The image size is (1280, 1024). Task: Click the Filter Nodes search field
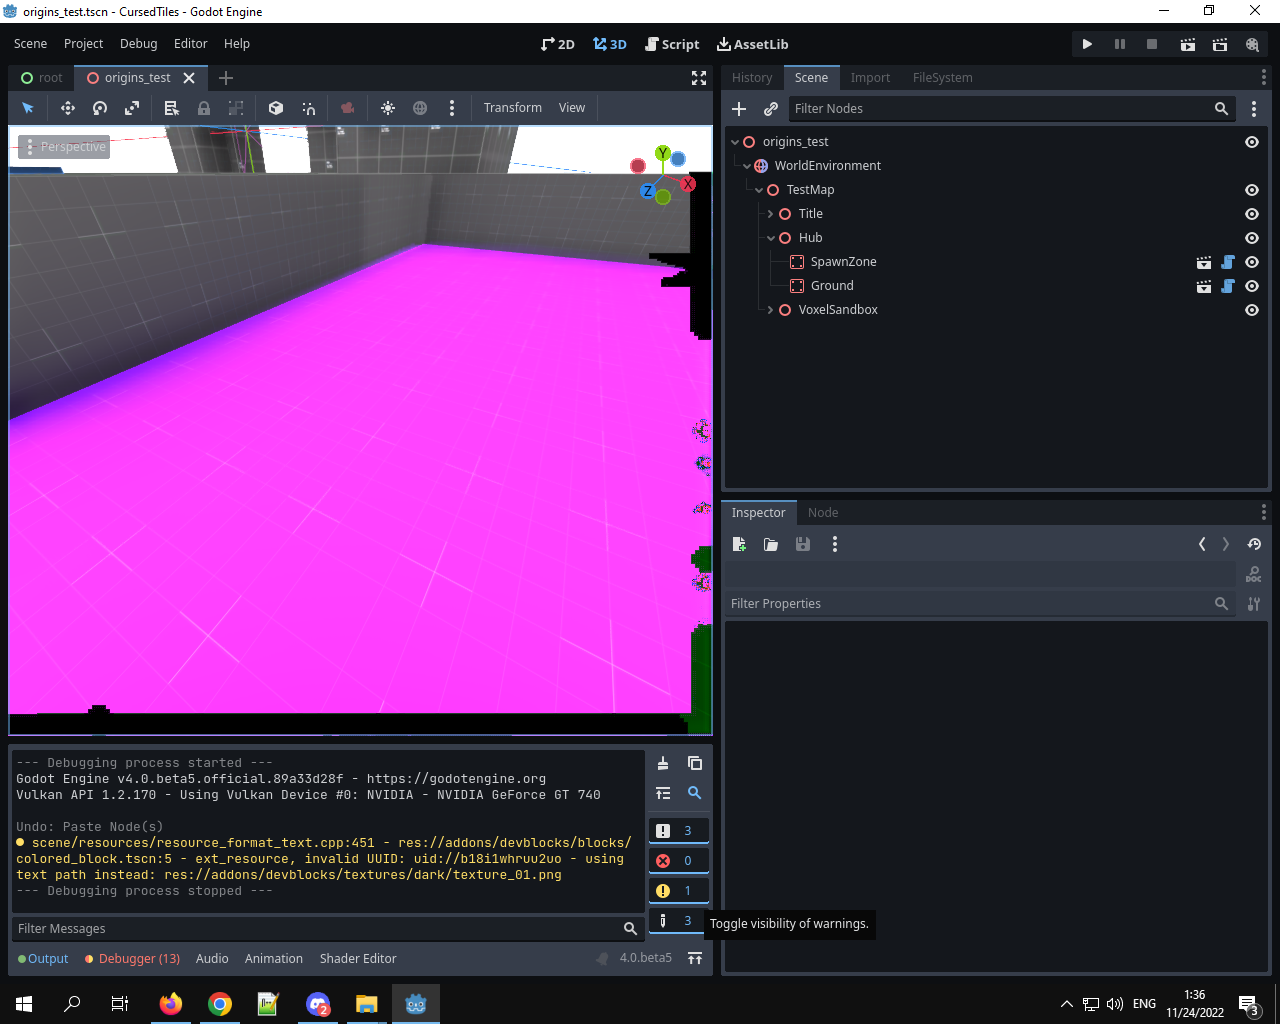tap(1000, 108)
